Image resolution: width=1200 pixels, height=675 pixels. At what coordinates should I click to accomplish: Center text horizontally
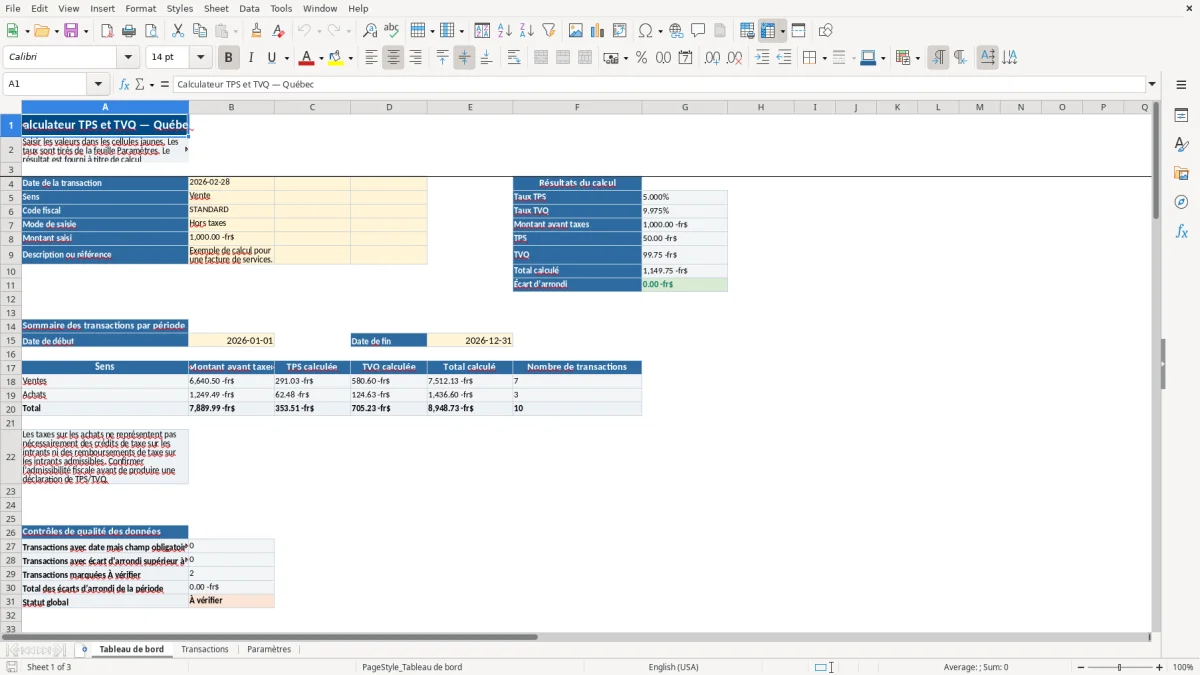click(x=393, y=58)
